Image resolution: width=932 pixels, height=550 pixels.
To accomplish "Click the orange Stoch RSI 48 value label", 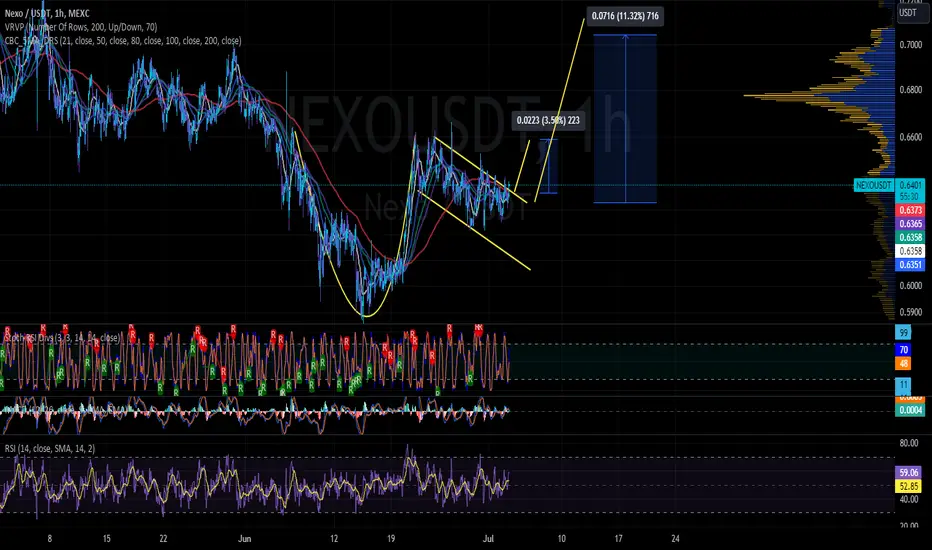I will [x=903, y=363].
